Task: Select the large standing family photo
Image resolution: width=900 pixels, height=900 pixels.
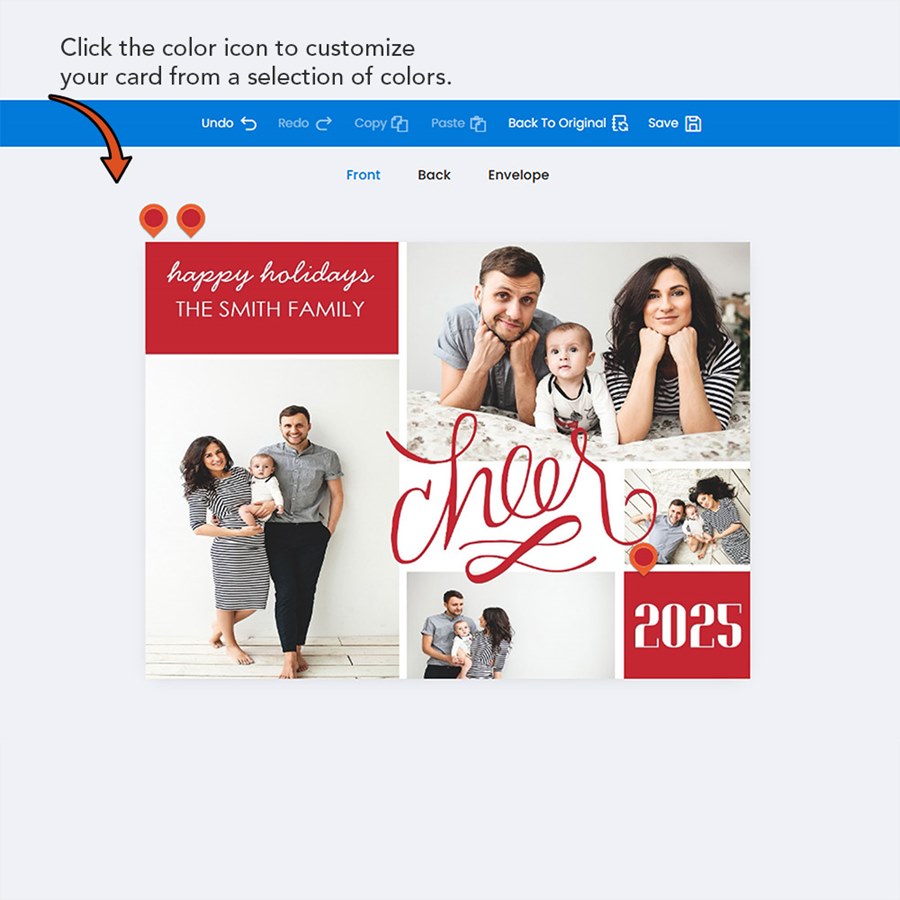Action: coord(272,518)
